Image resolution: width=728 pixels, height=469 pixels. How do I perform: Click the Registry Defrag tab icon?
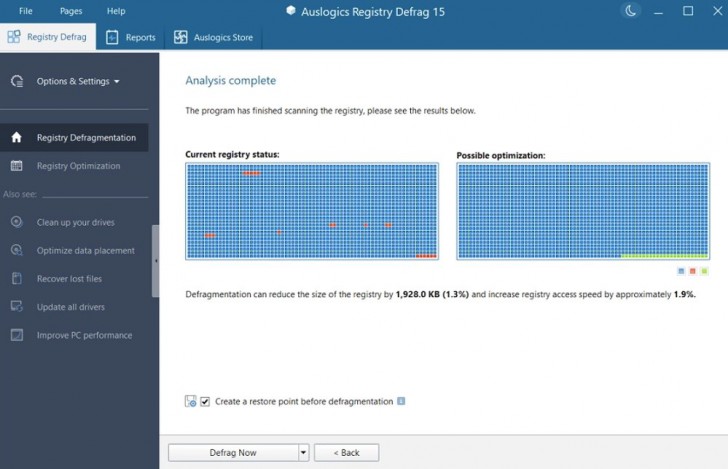pos(14,37)
